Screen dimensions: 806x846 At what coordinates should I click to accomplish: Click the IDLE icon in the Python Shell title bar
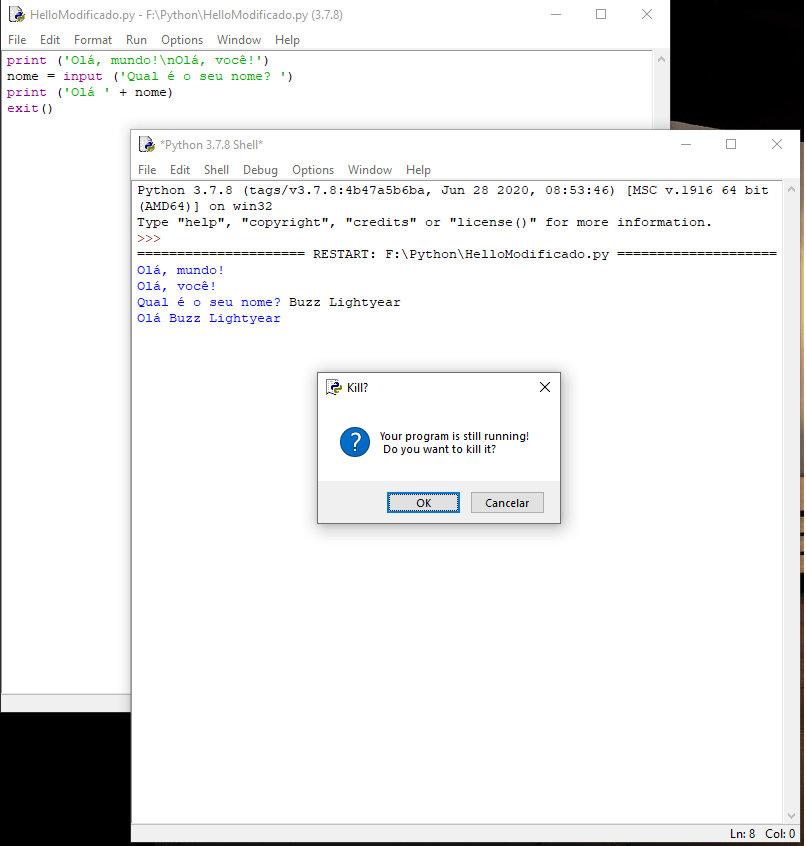click(x=146, y=145)
